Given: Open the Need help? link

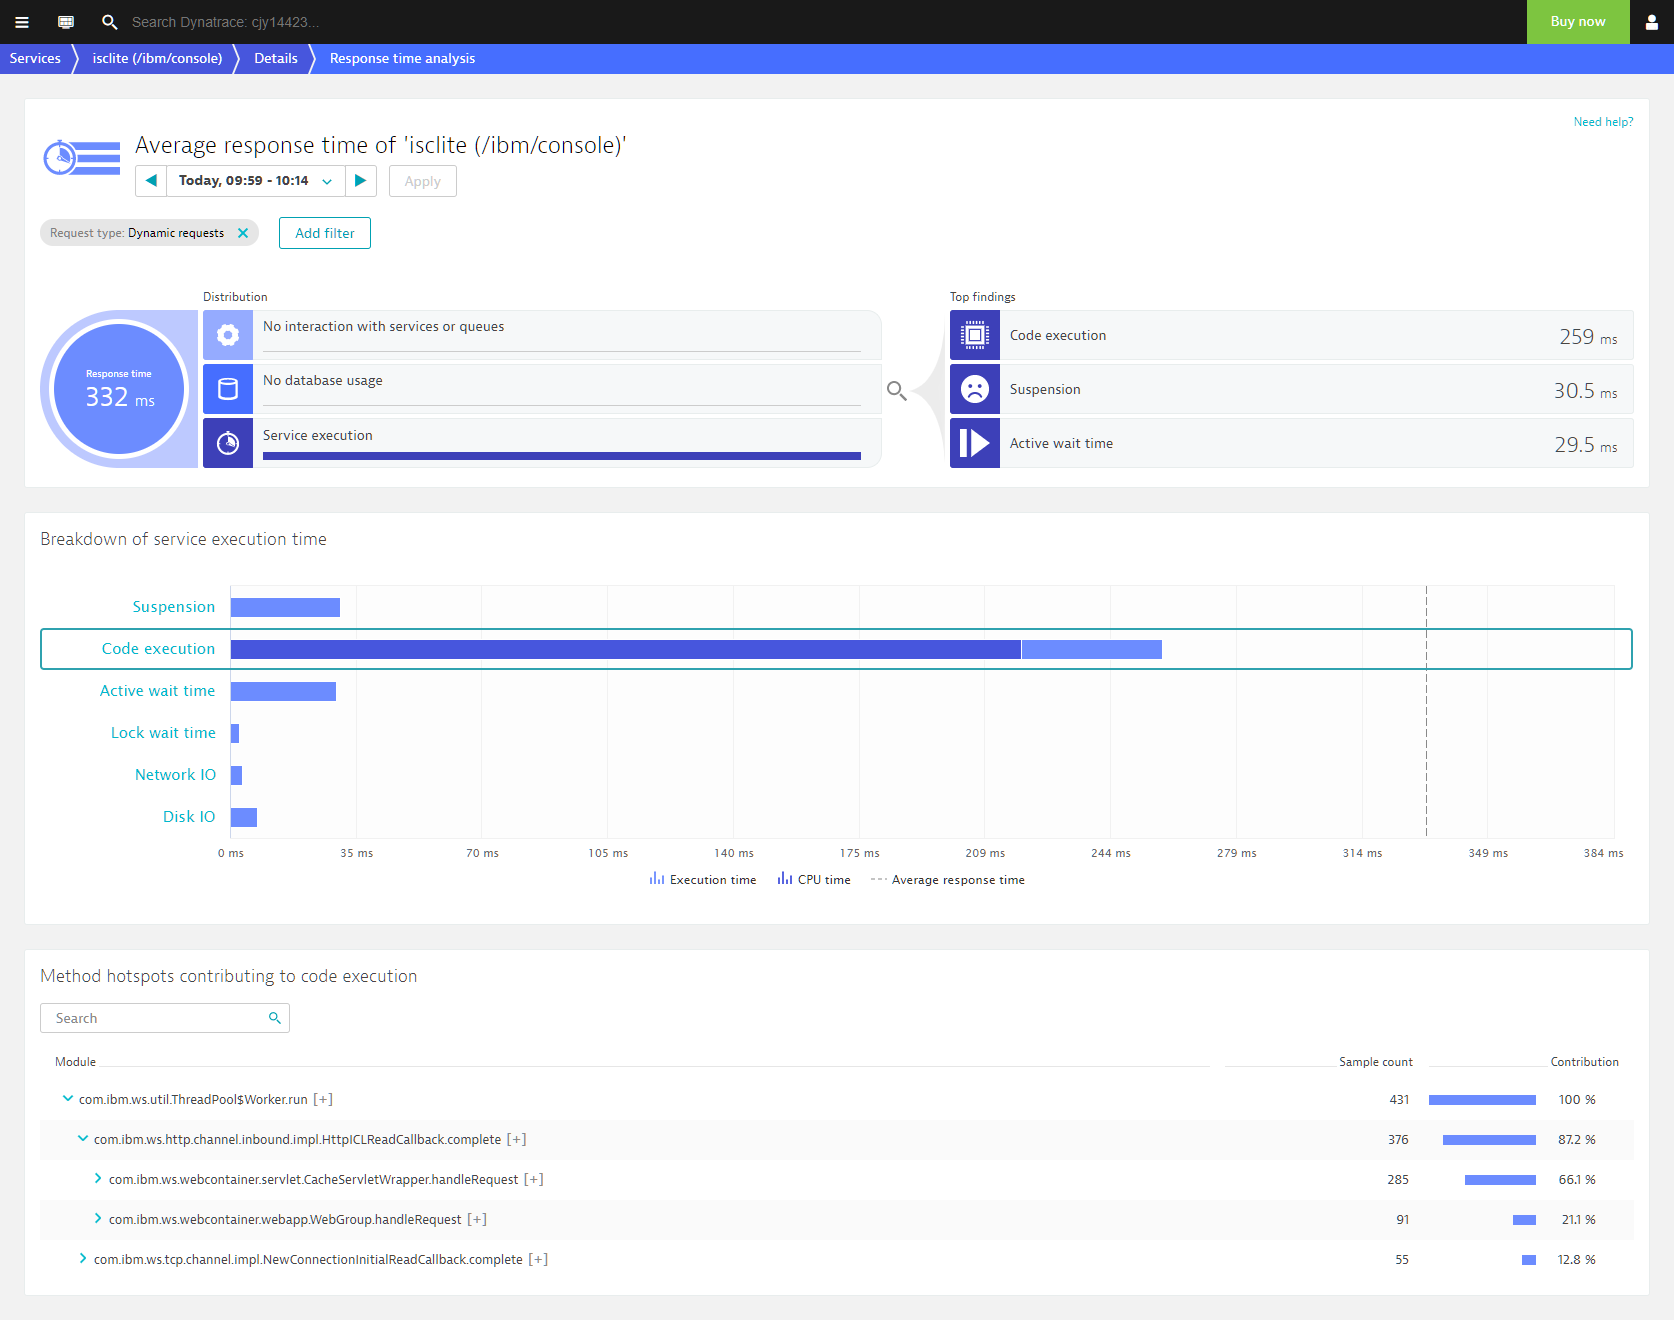Looking at the screenshot, I should (1603, 122).
